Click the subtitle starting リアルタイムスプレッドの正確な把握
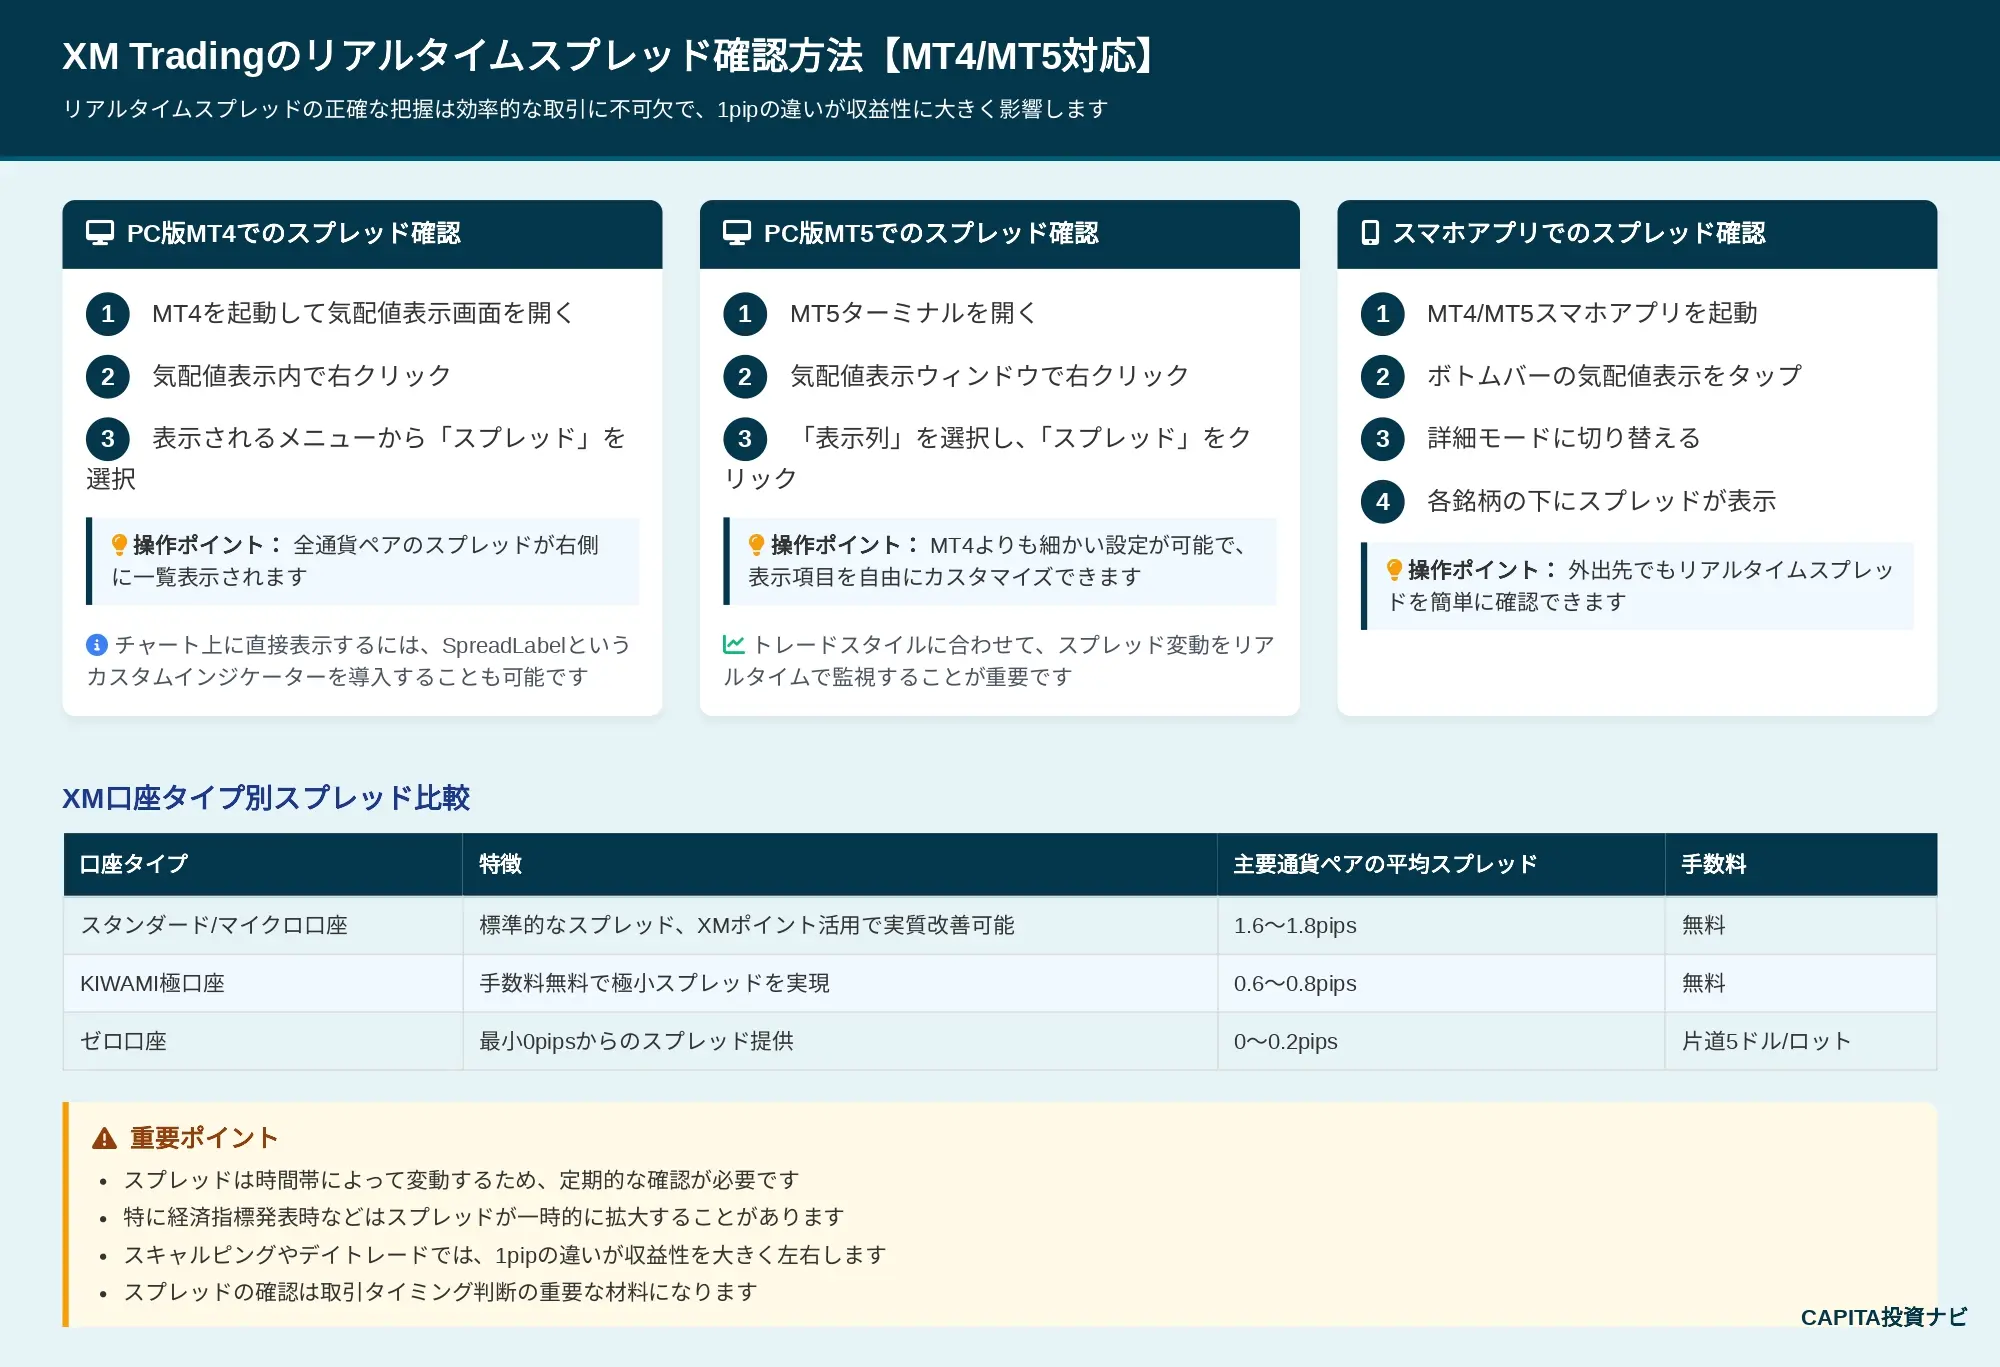The image size is (2000, 1367). [x=585, y=109]
